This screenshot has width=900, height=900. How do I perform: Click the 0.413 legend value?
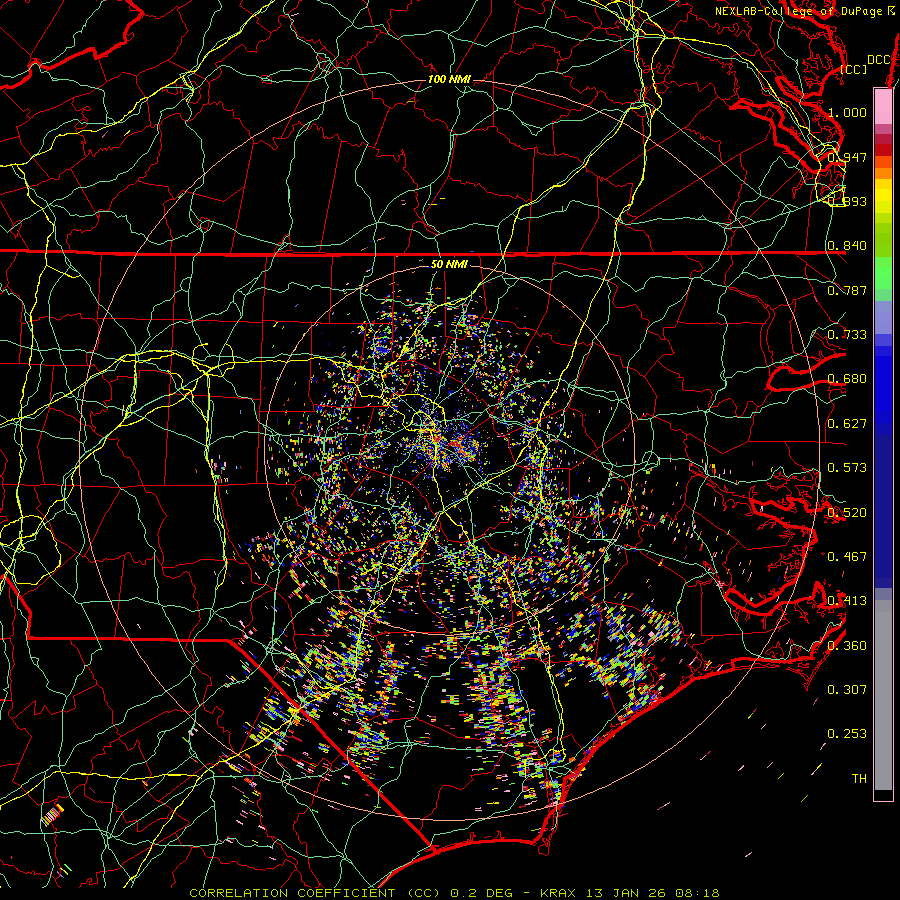click(847, 601)
